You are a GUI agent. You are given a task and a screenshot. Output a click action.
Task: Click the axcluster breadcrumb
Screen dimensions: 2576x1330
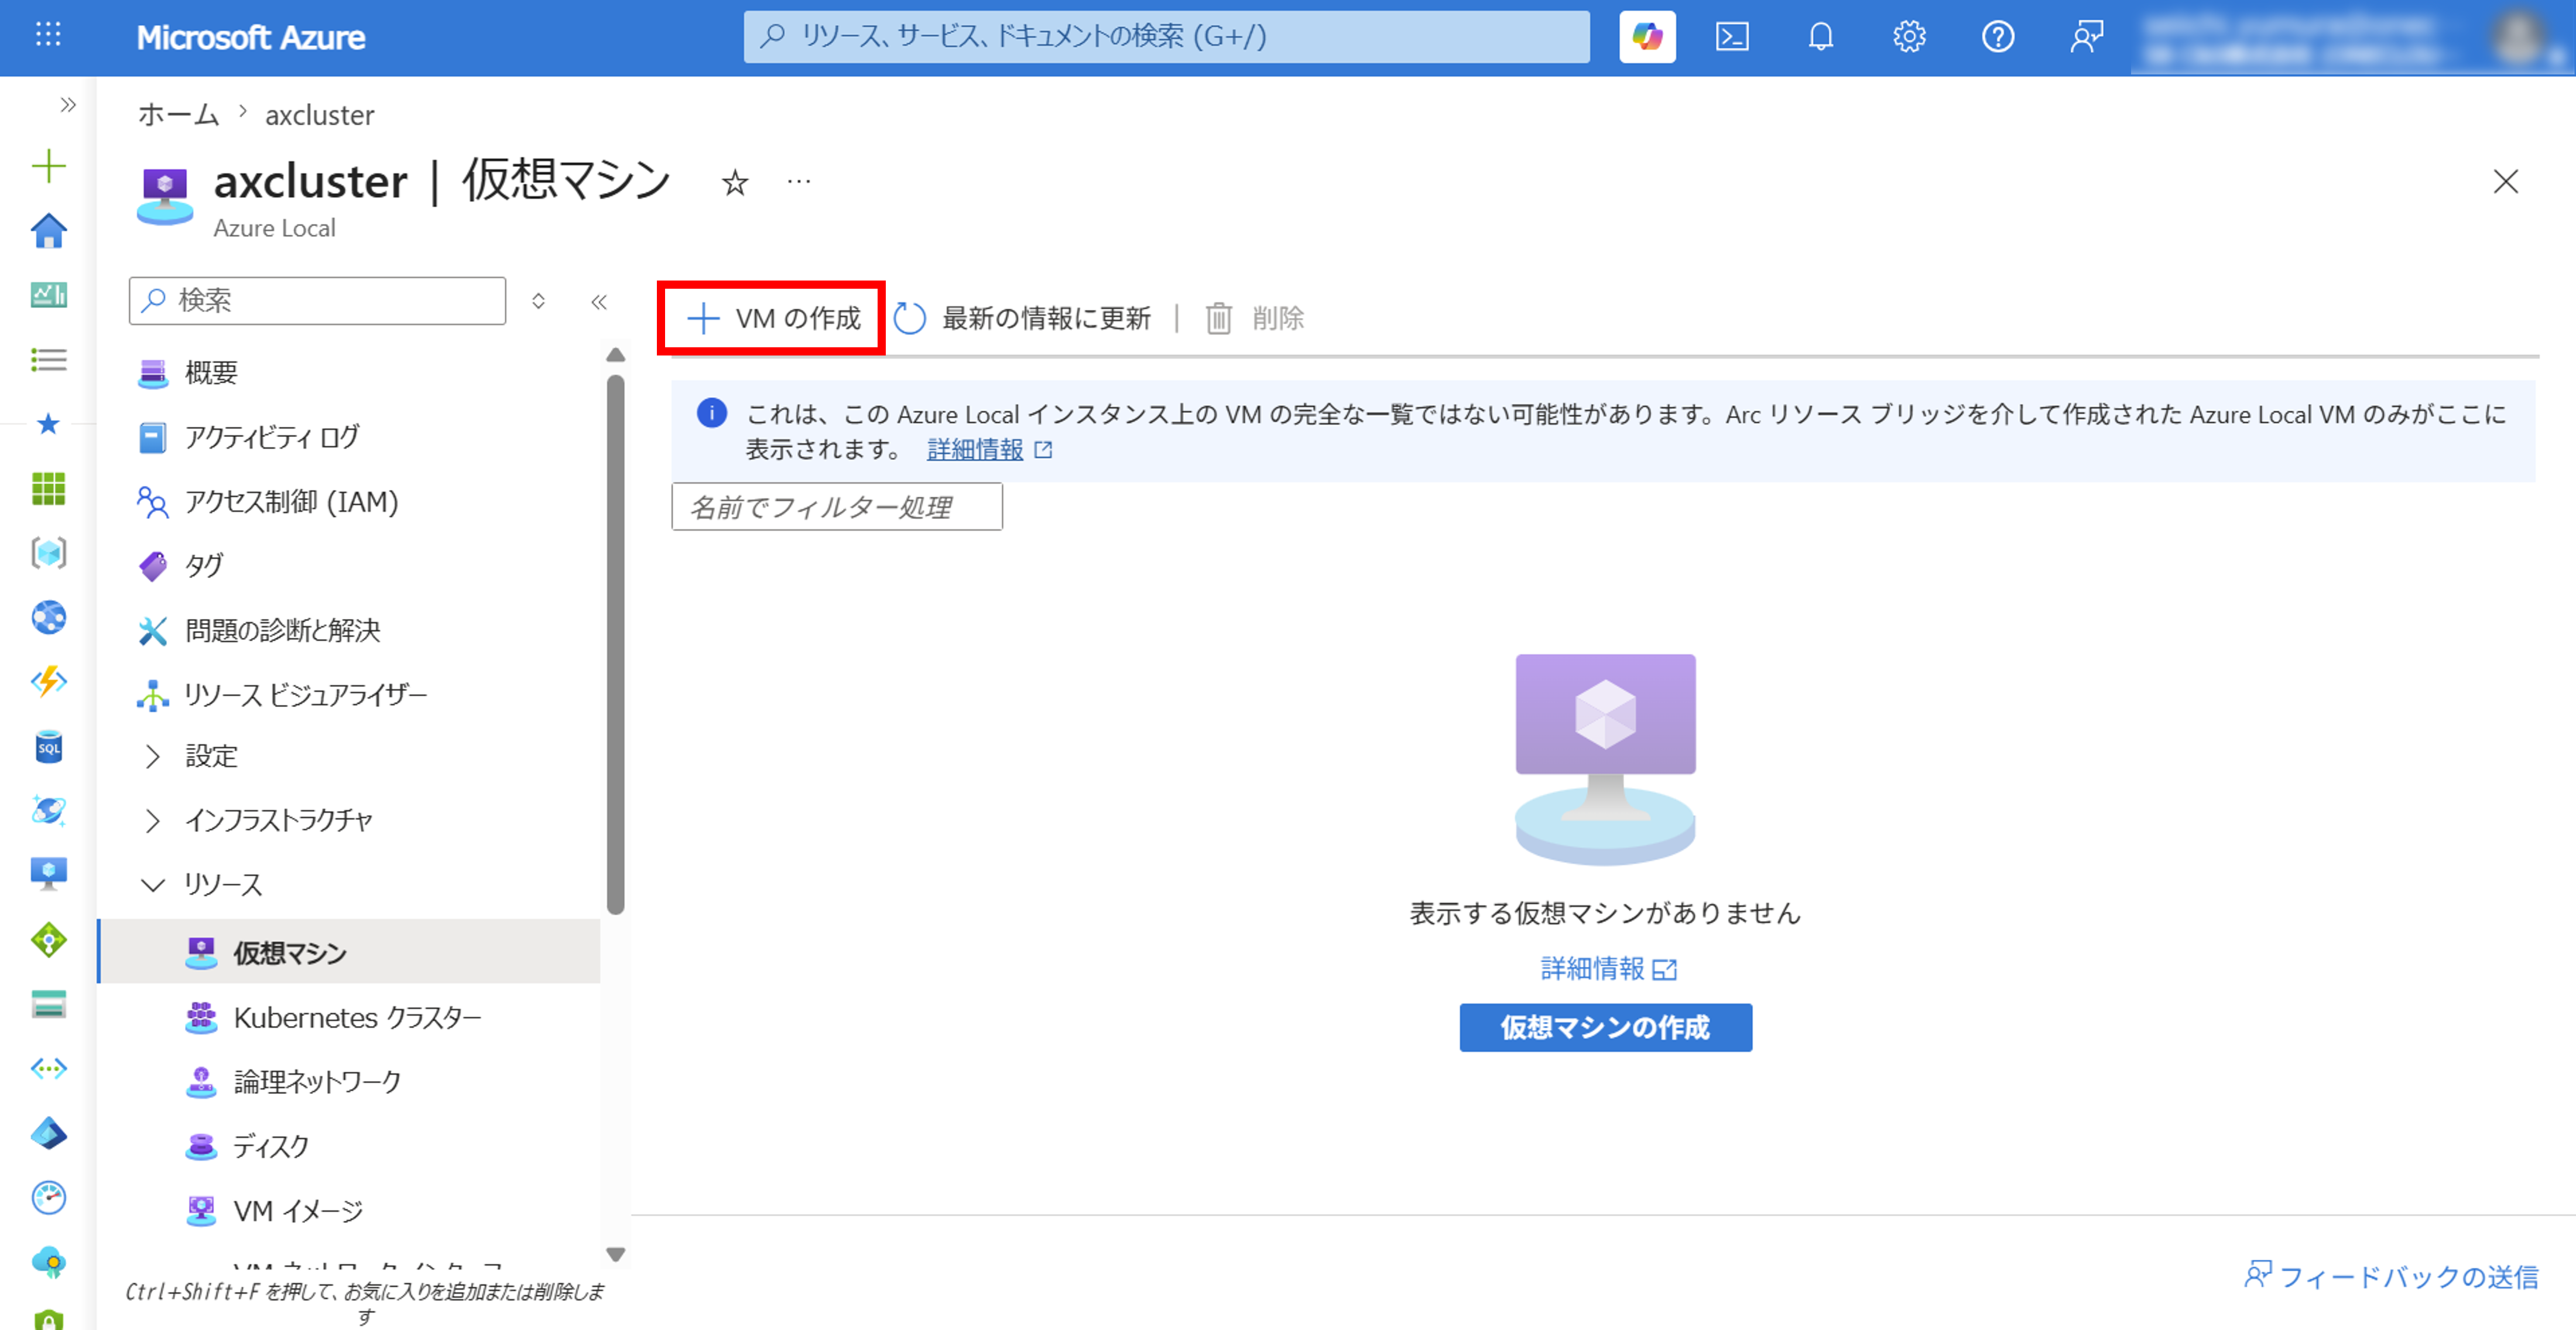[319, 115]
